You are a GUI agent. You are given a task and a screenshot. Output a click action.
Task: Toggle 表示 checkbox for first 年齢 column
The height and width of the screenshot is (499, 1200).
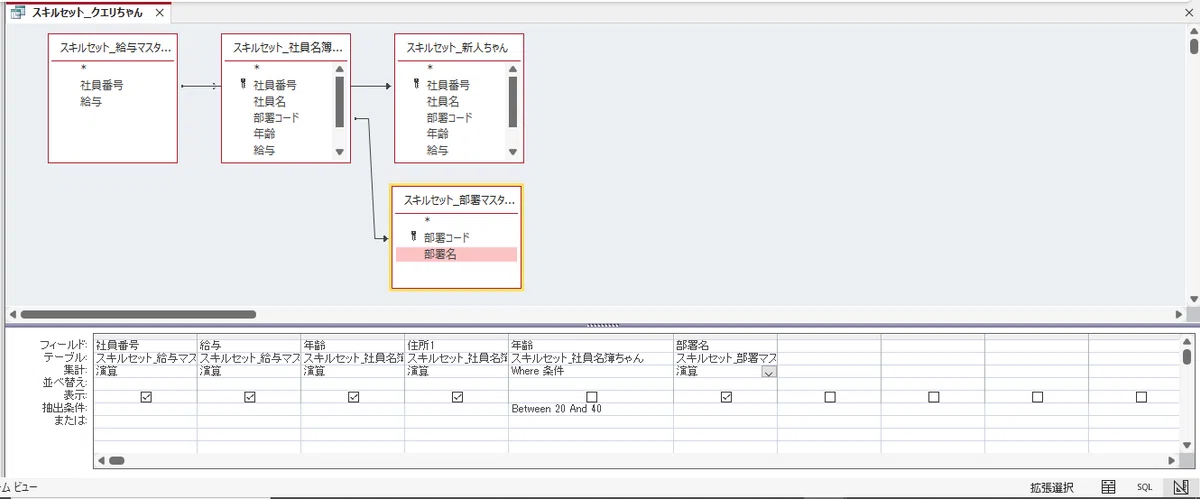coord(354,396)
